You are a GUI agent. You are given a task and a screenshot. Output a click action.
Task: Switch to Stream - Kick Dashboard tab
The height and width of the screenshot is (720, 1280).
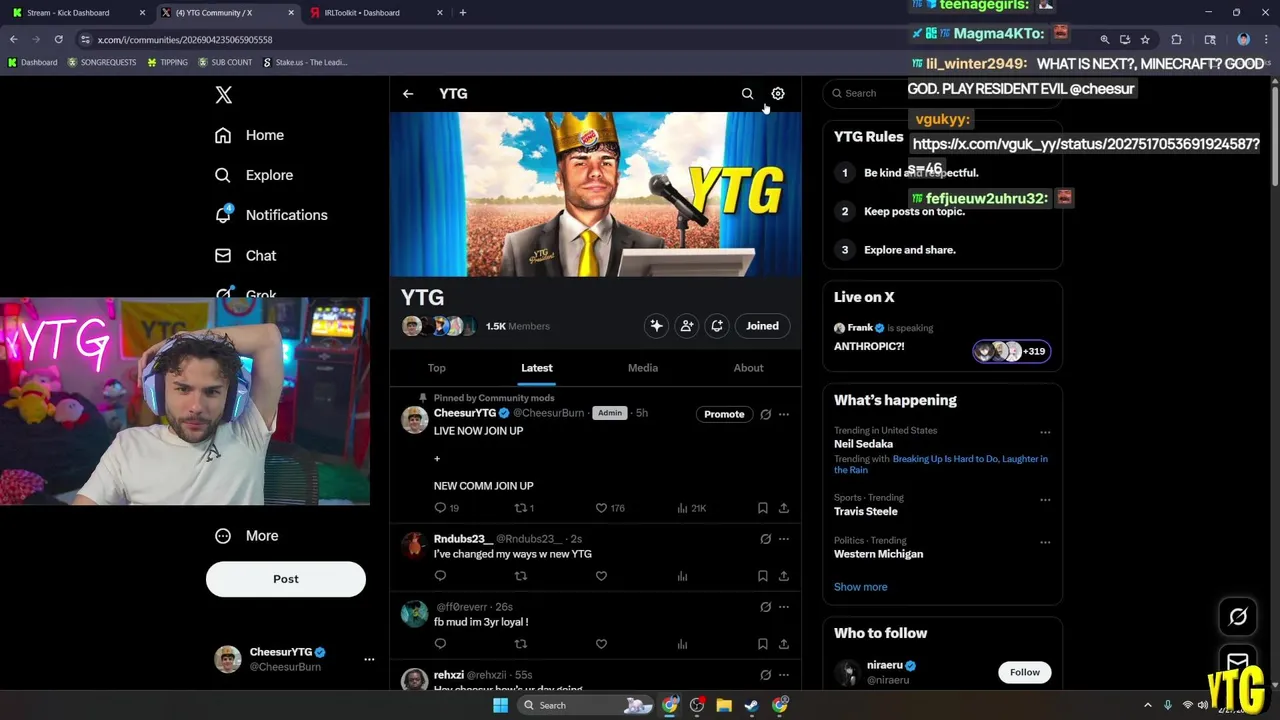tap(78, 13)
